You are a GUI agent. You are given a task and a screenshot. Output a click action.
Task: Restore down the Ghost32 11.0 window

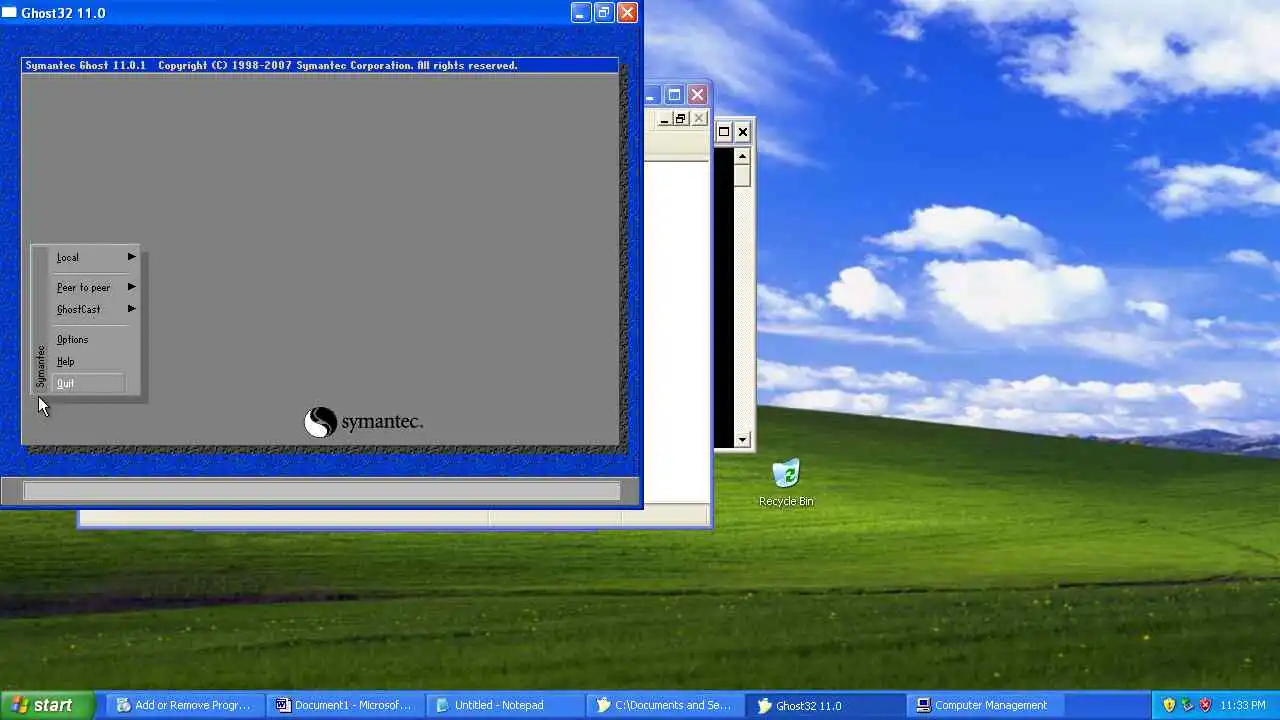pyautogui.click(x=604, y=12)
